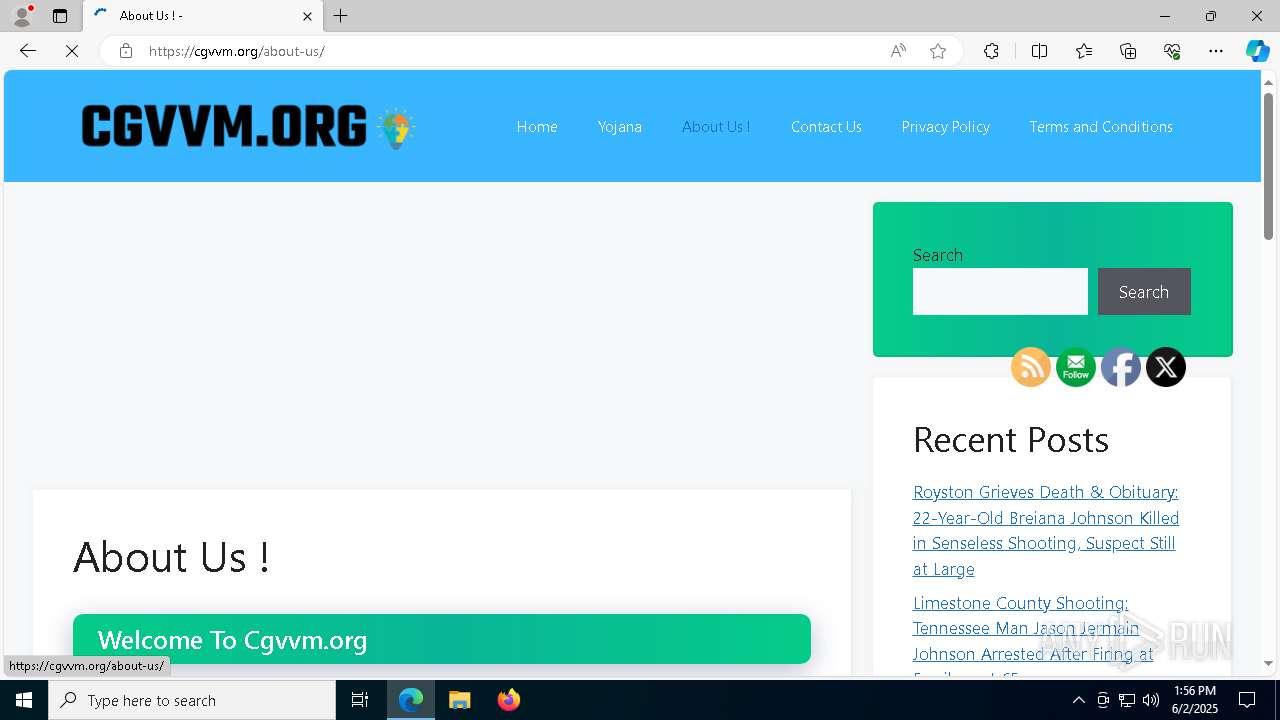Open Windows Start menu
The image size is (1280, 720).
point(24,700)
